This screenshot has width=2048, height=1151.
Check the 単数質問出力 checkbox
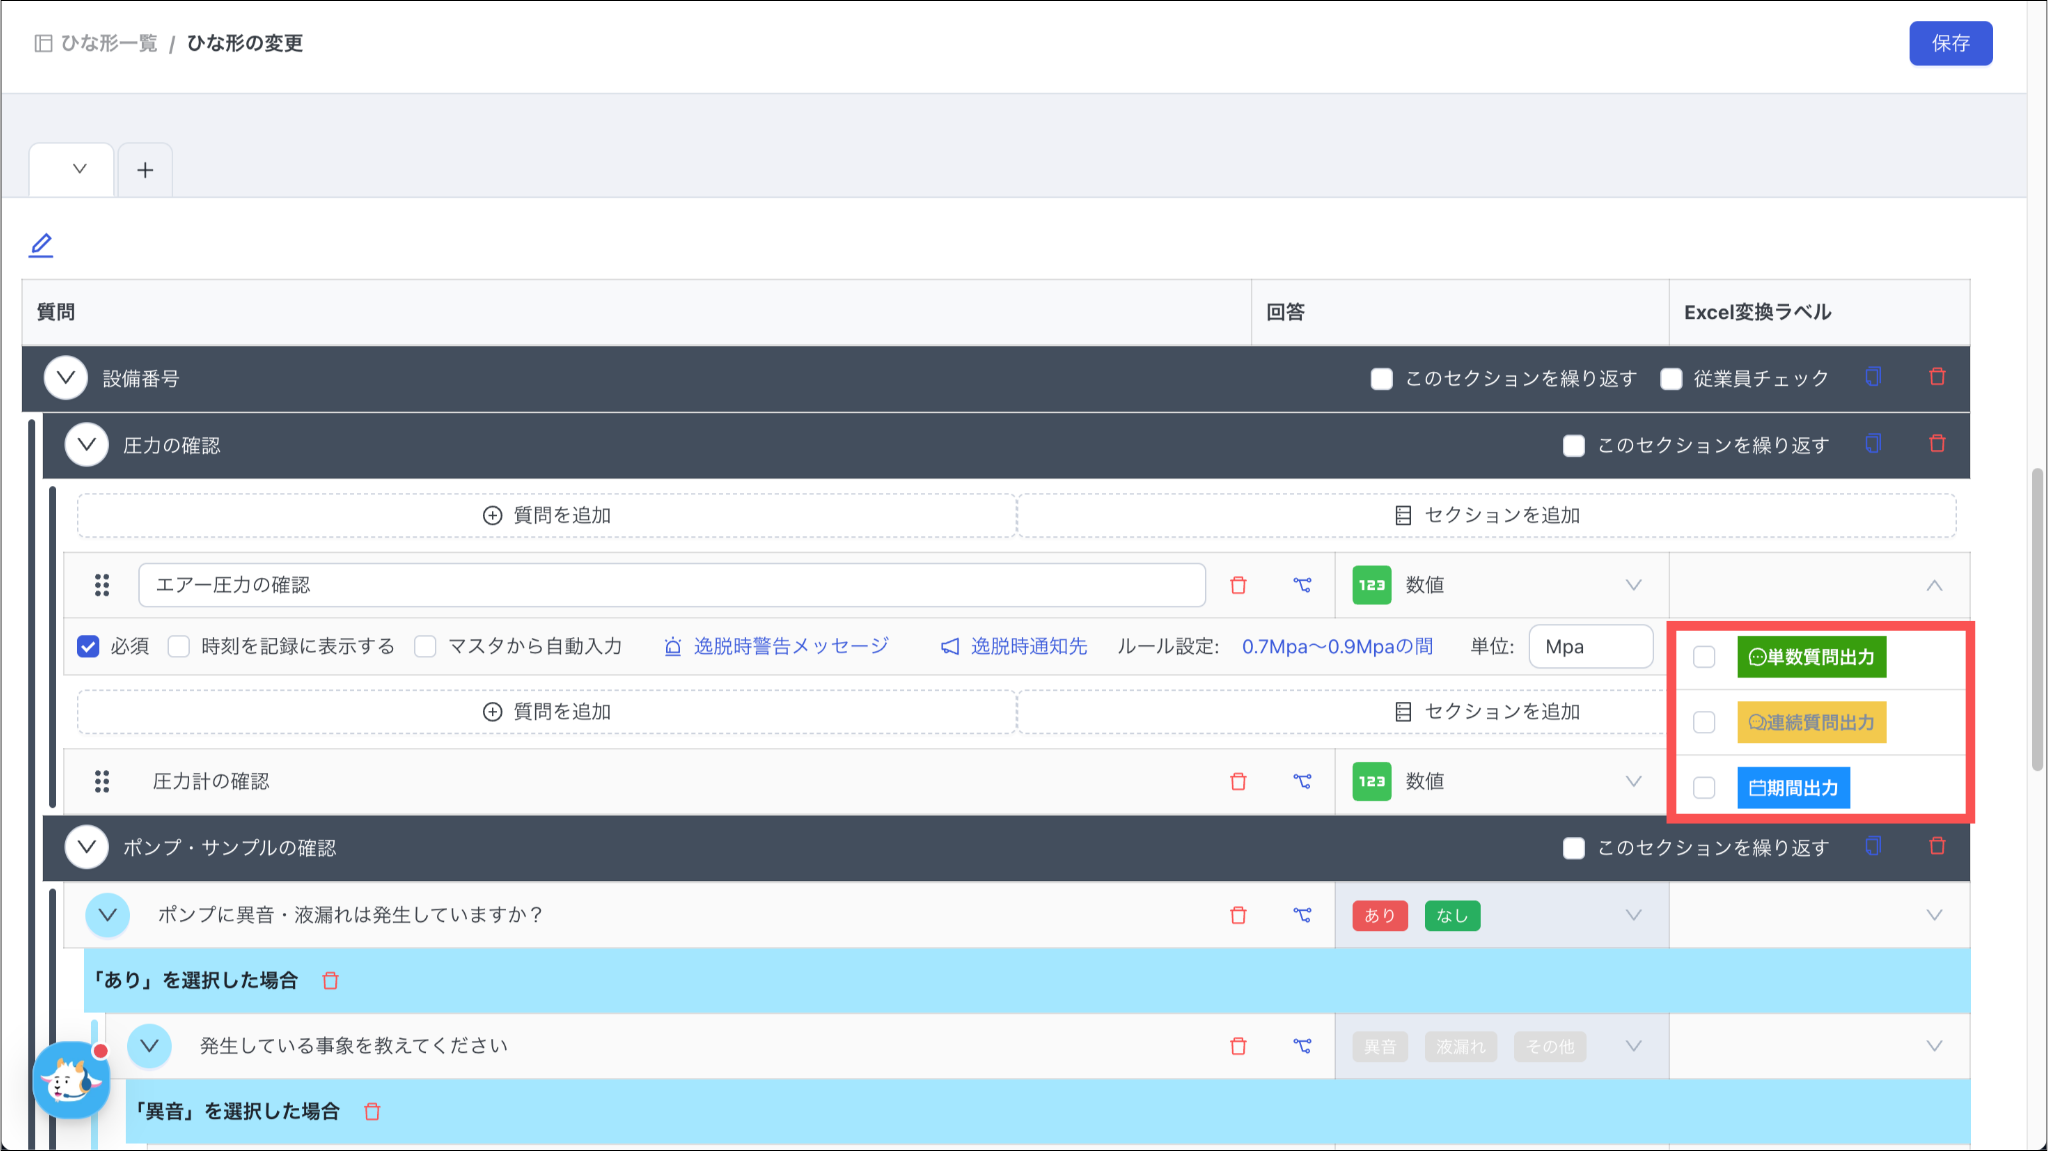click(x=1704, y=657)
